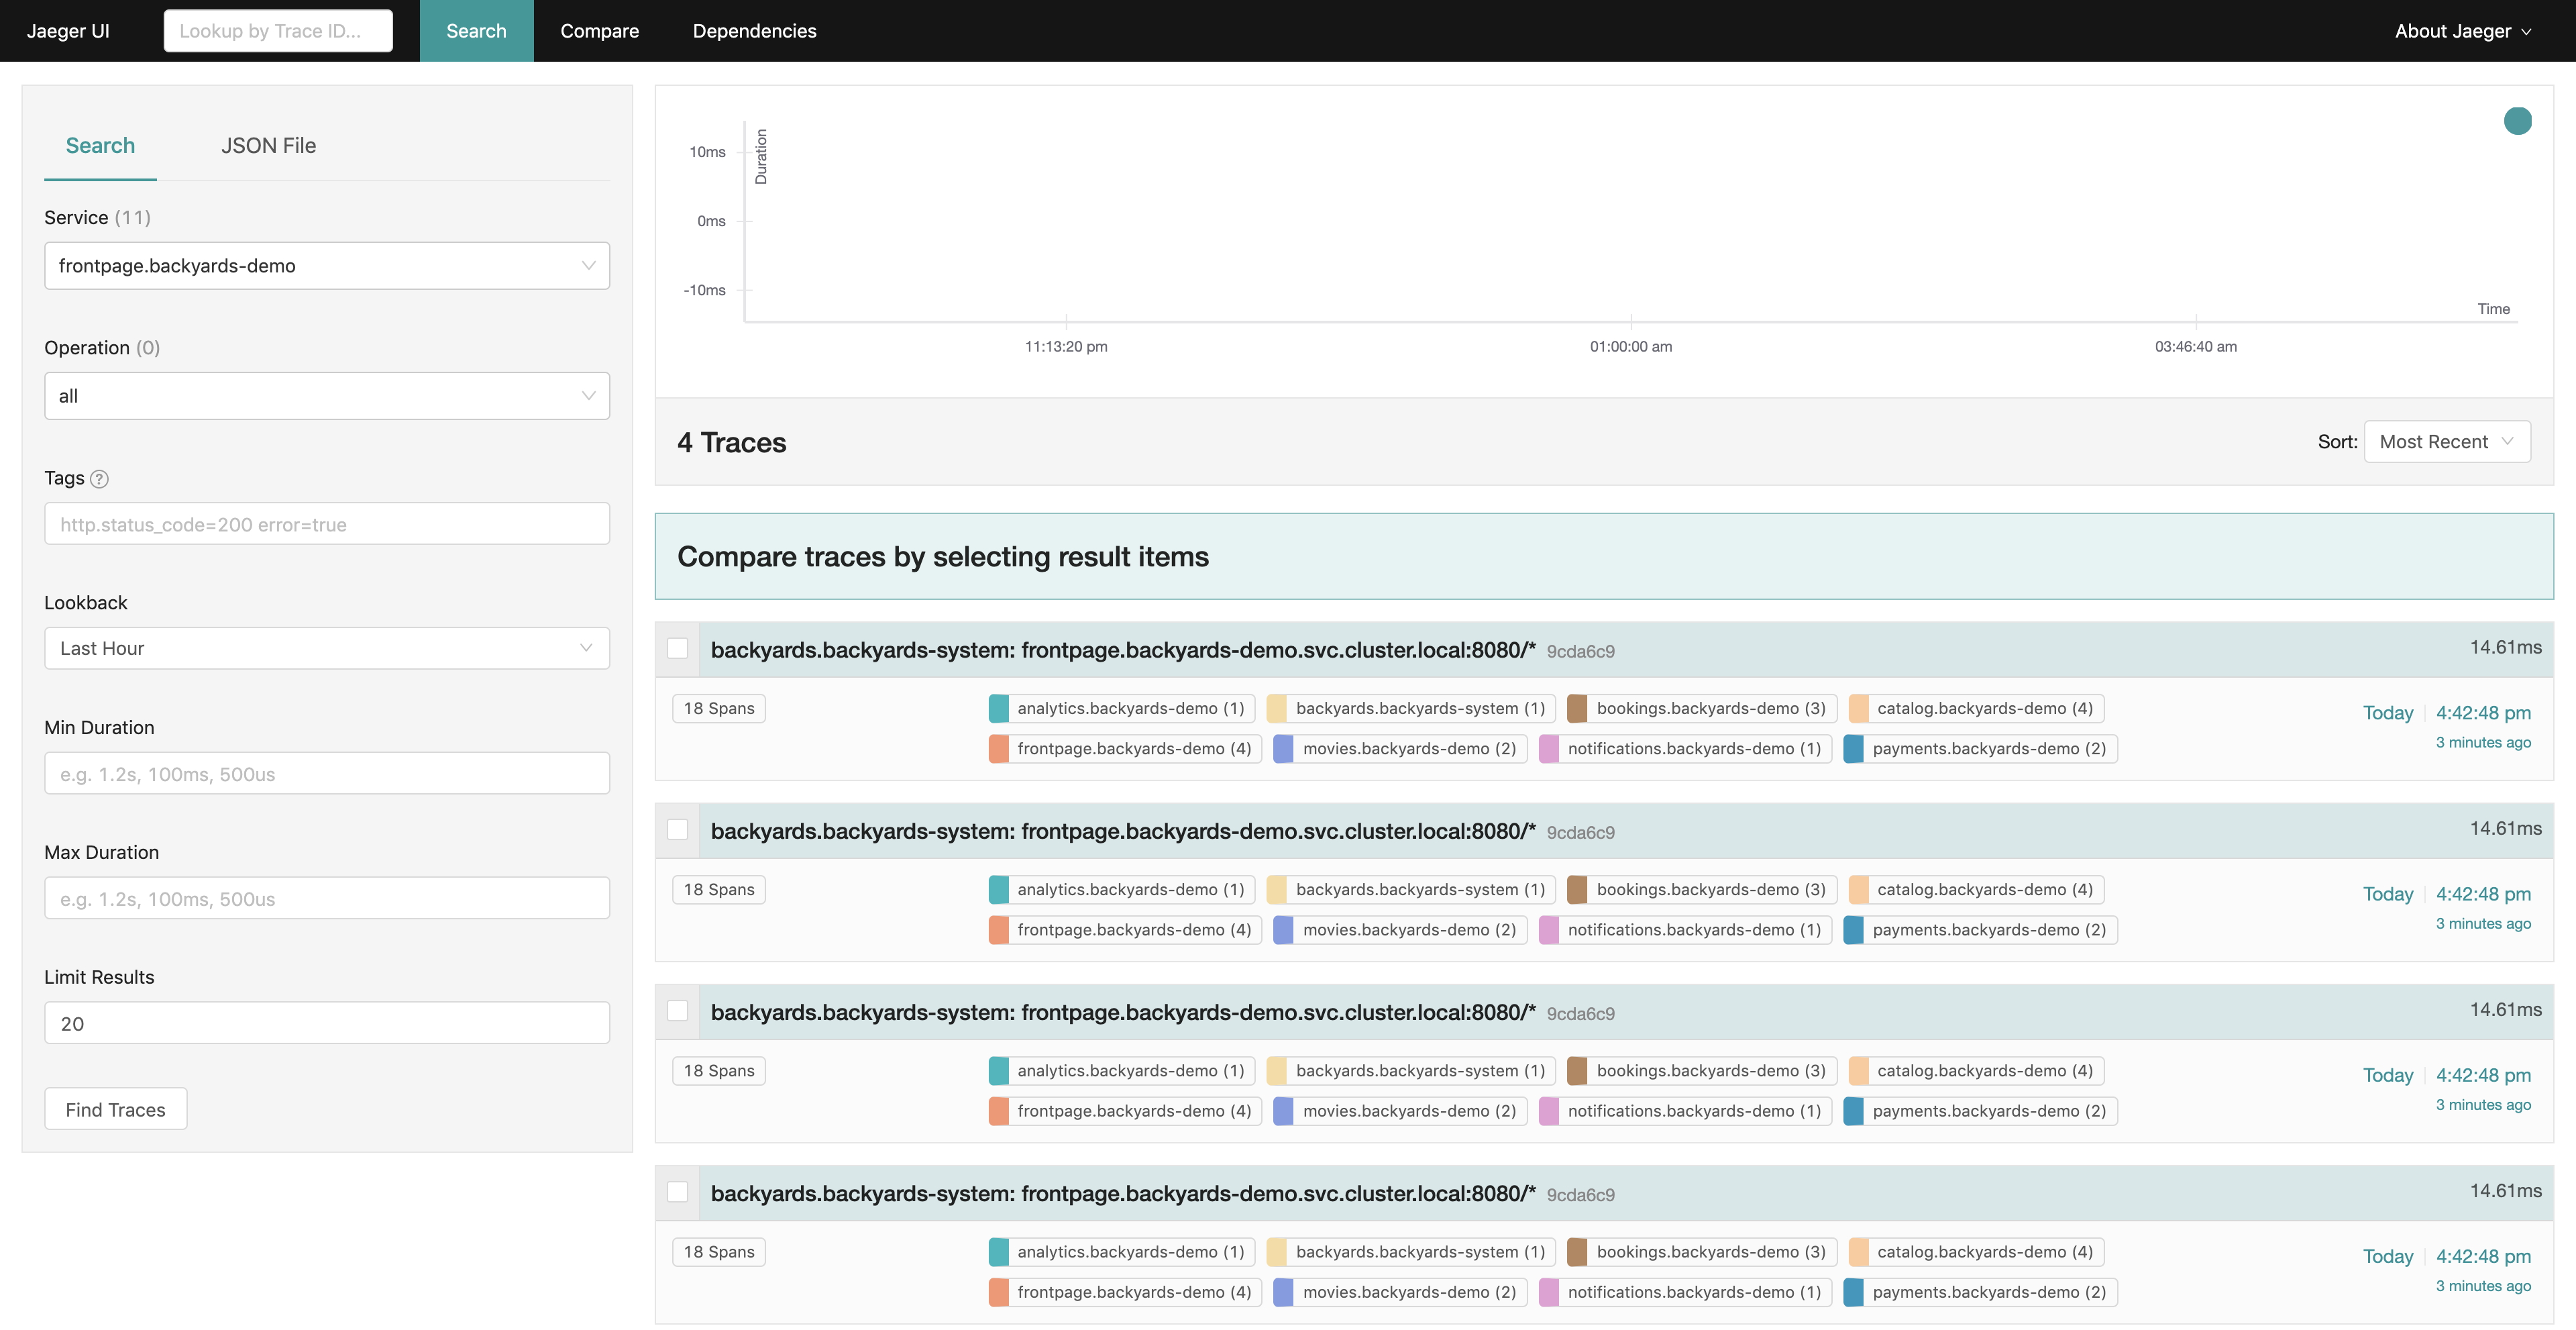The height and width of the screenshot is (1330, 2576).
Task: Focus the Lookup by Trace ID field
Action: 278,31
